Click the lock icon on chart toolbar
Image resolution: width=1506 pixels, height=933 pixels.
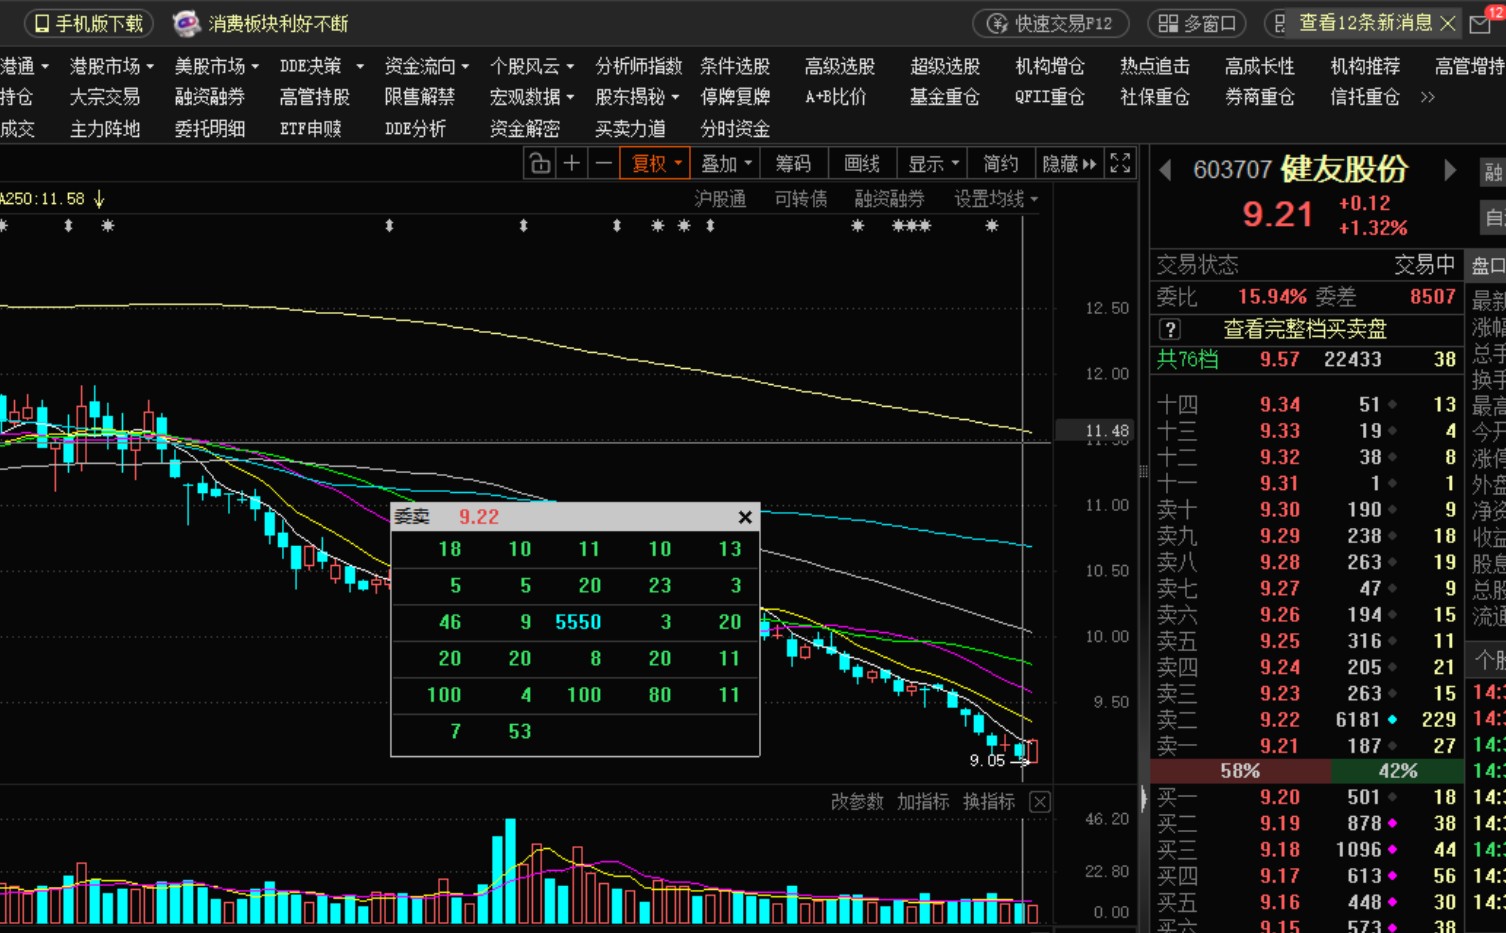tap(540, 163)
